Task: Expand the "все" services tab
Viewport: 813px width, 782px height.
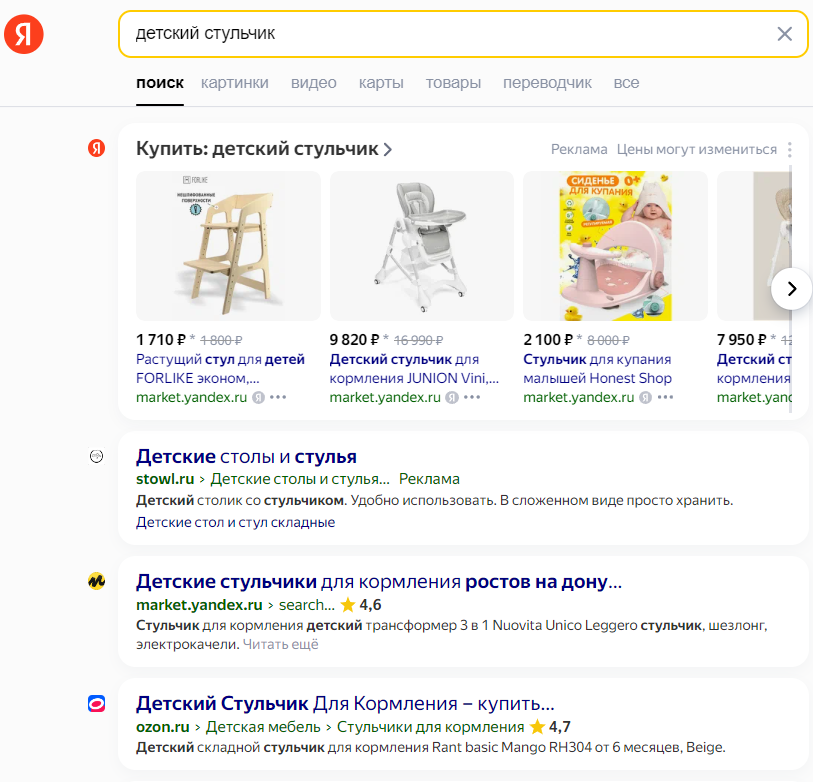Action: [626, 83]
